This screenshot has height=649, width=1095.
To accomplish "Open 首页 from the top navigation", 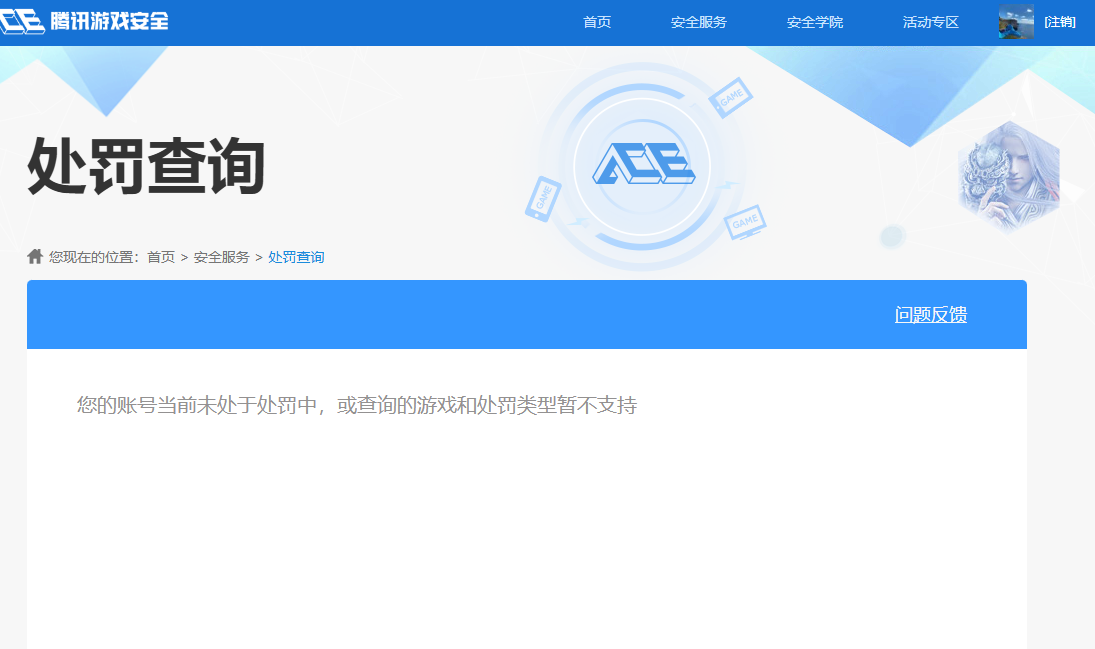I will [597, 21].
